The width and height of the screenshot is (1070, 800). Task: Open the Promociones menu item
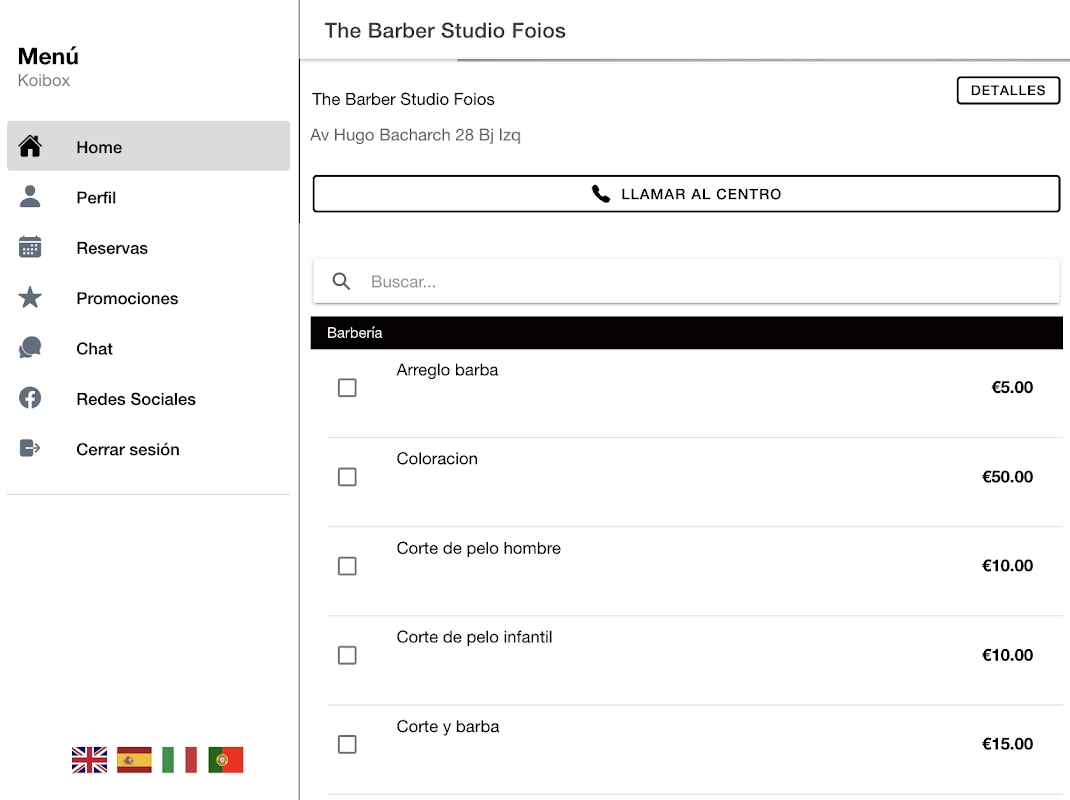coord(127,298)
